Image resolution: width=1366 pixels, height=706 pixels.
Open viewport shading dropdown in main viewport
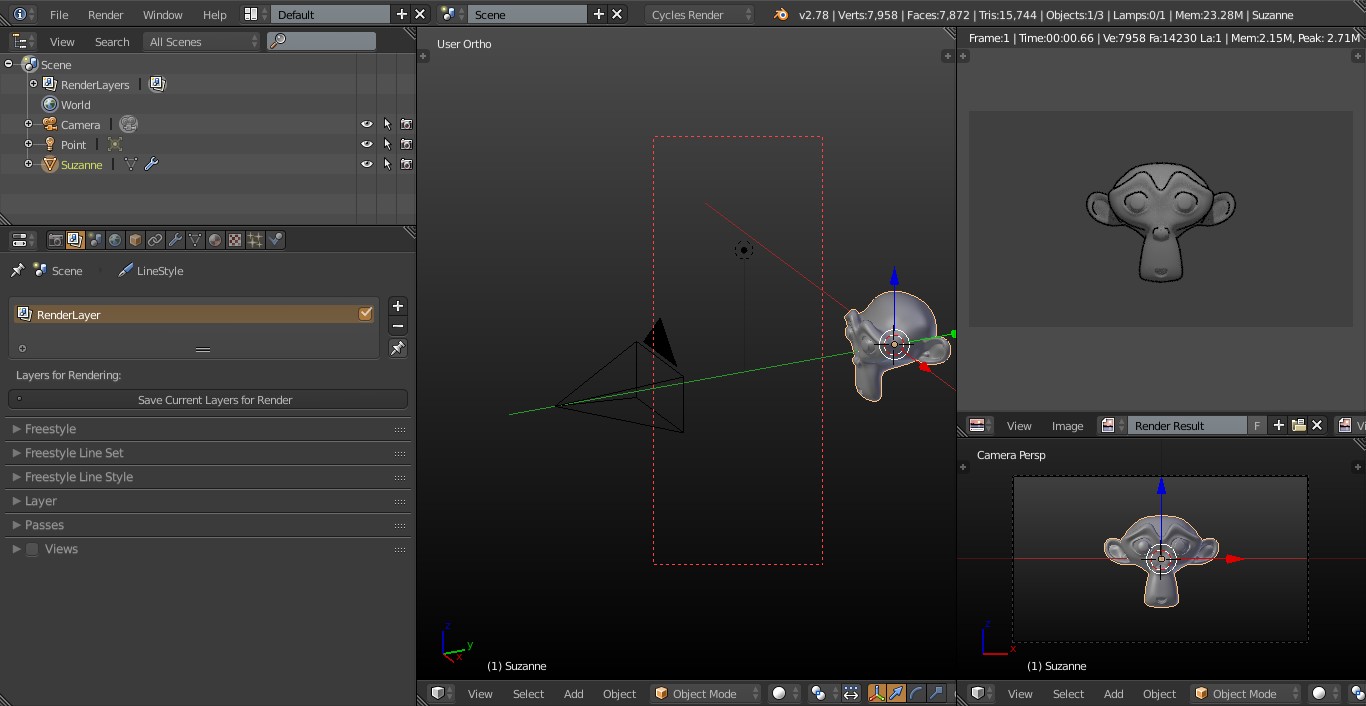pos(785,693)
